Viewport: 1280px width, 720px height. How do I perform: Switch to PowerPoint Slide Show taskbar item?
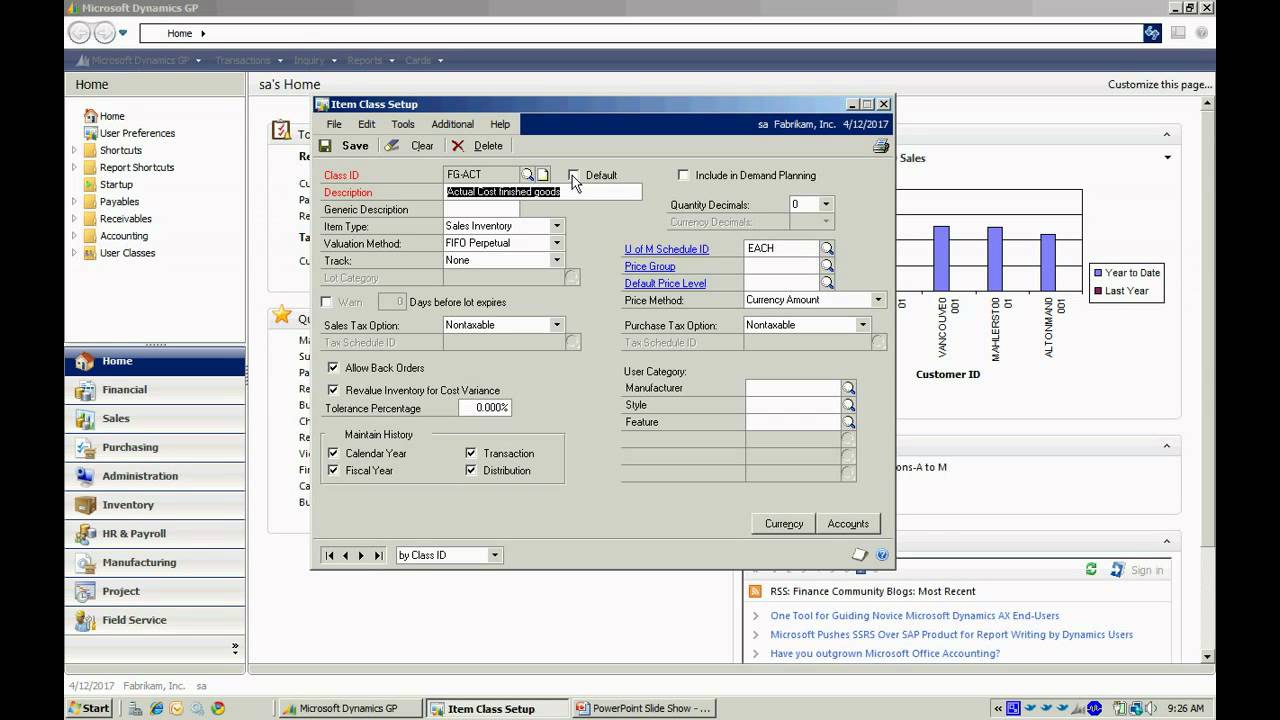click(x=646, y=708)
